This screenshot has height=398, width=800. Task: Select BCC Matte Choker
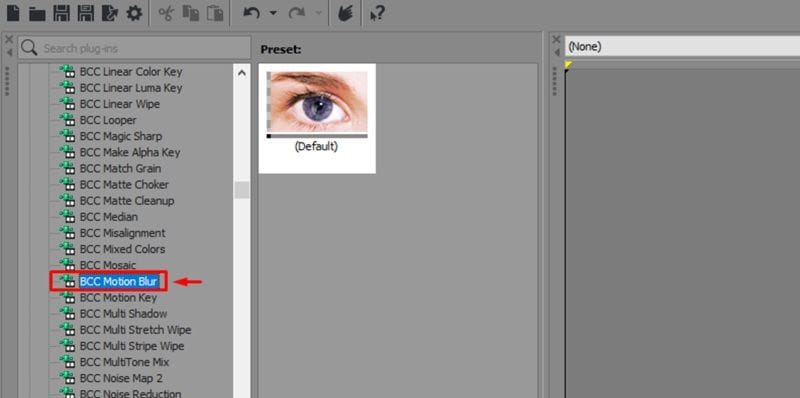coord(124,185)
